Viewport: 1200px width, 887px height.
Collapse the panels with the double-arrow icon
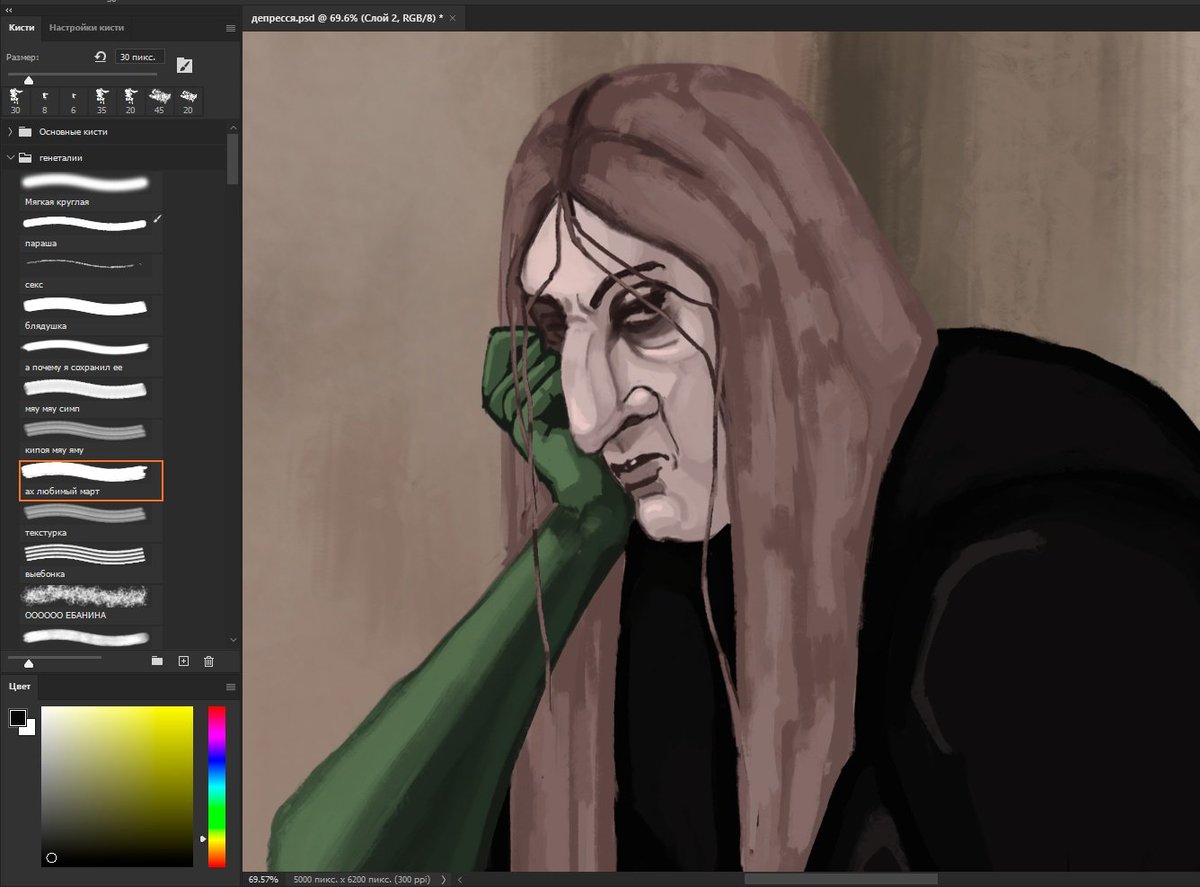(x=10, y=9)
